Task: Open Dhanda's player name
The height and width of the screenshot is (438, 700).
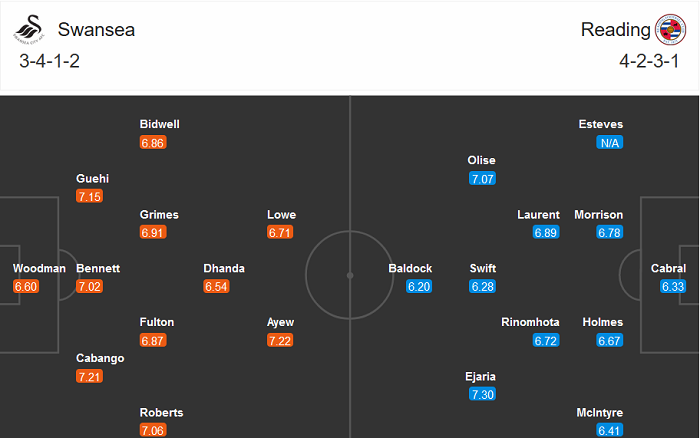Action: (x=224, y=268)
